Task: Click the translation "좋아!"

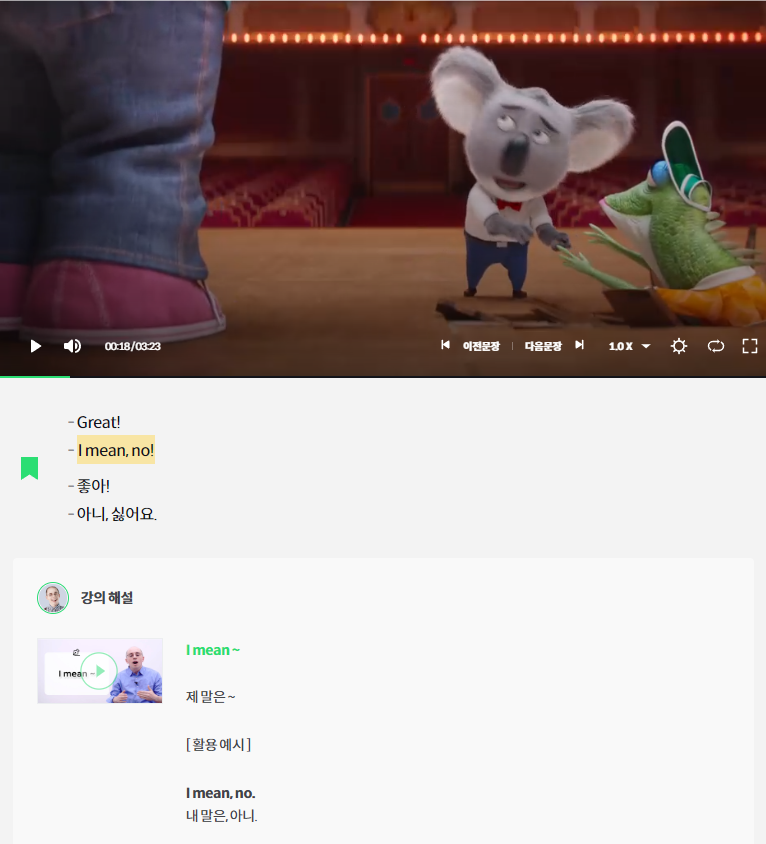Action: [93, 486]
